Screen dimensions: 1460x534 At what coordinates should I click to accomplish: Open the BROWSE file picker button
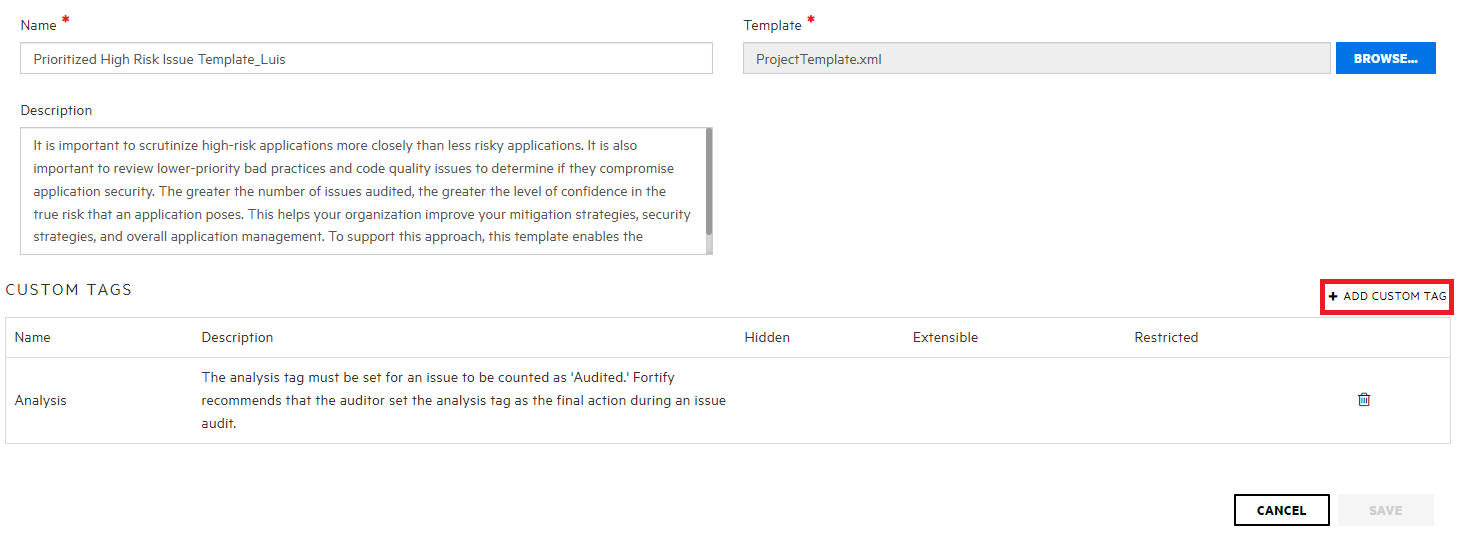coord(1385,58)
